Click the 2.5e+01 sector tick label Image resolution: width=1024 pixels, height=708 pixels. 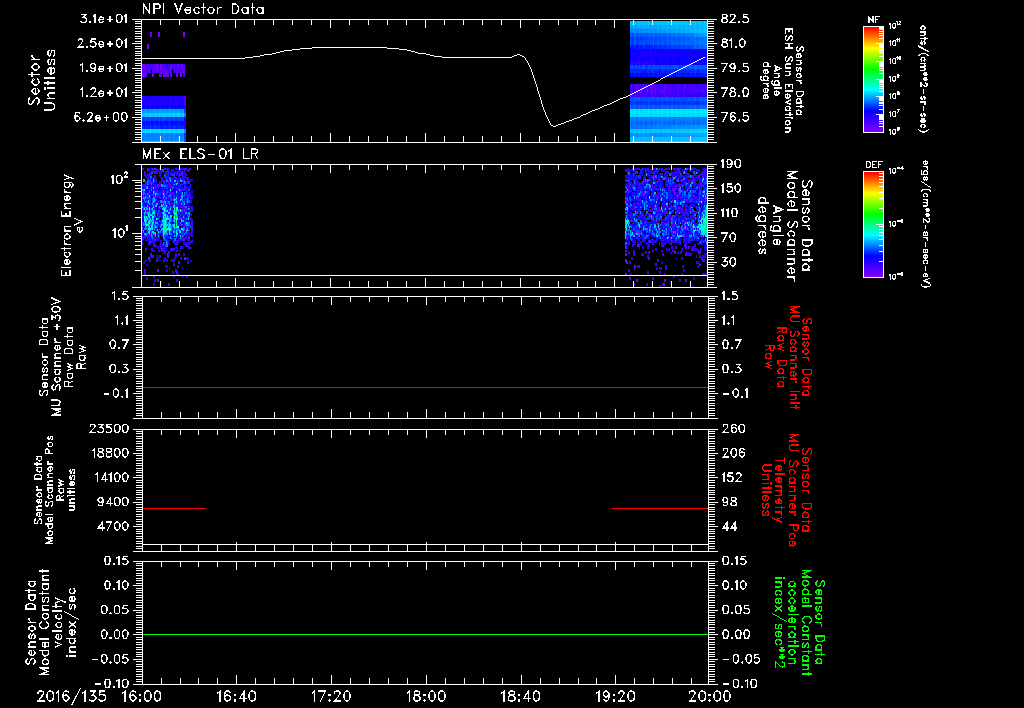(x=103, y=43)
